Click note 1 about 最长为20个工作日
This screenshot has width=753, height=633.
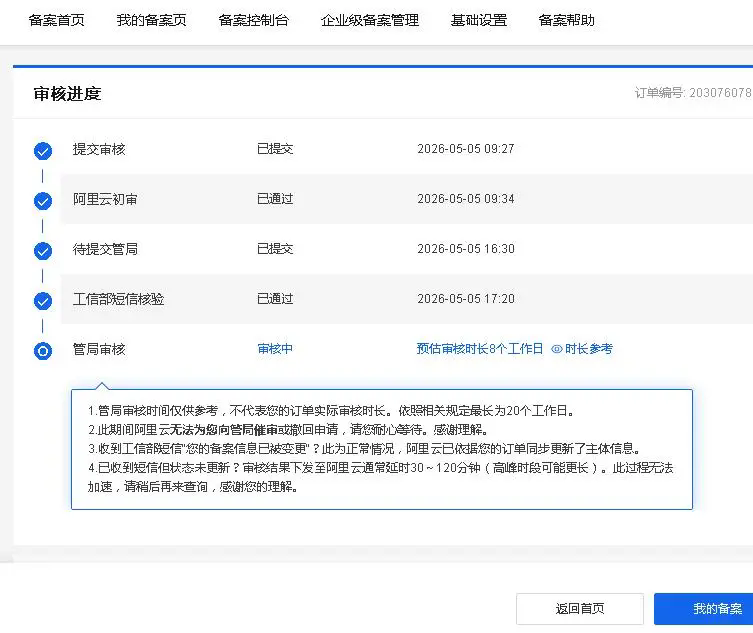click(x=331, y=411)
